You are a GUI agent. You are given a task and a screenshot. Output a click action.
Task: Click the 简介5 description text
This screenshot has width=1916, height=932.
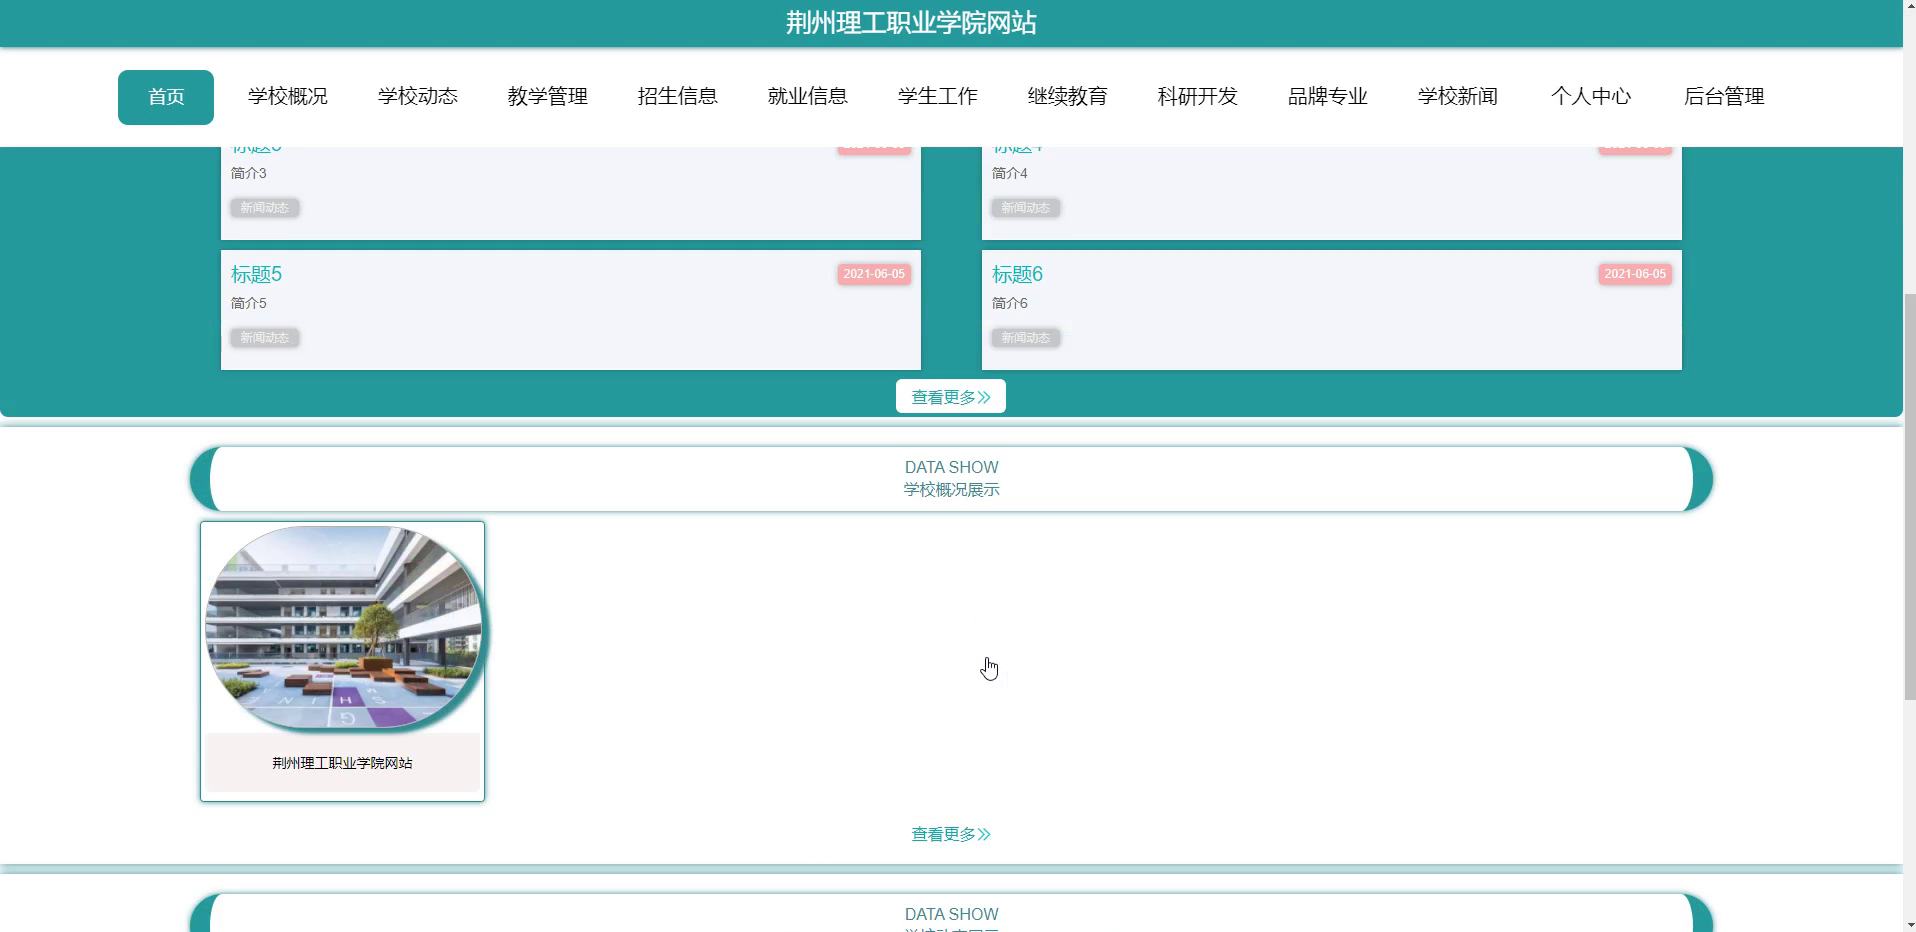tap(249, 303)
